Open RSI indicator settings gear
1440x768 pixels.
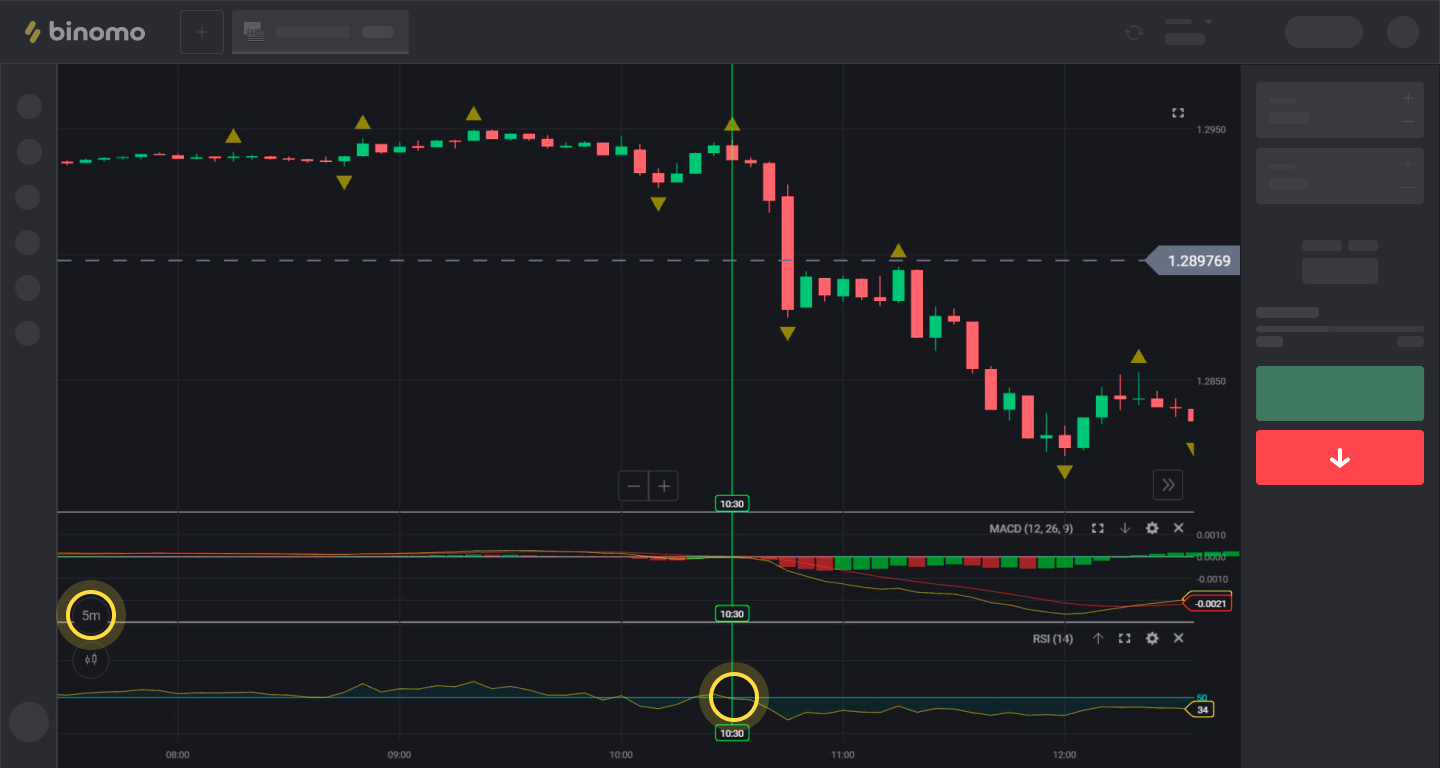(1152, 638)
